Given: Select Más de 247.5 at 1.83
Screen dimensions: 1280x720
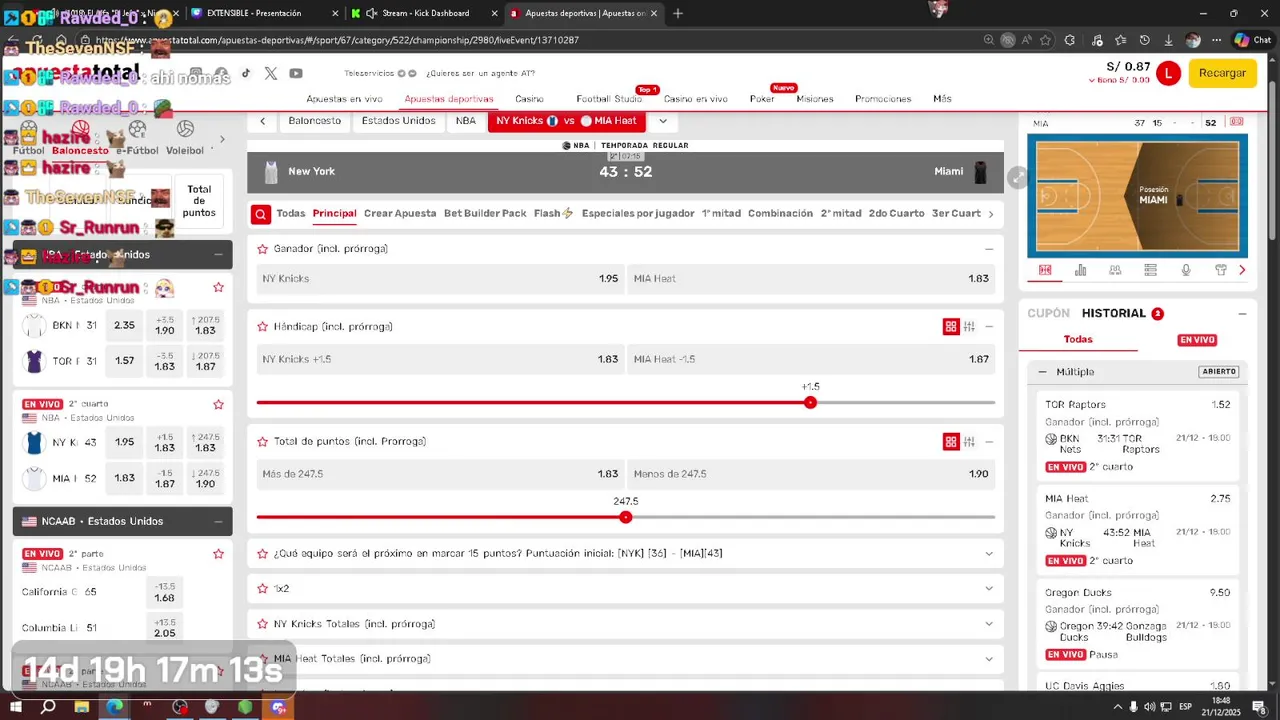Looking at the screenshot, I should (440, 474).
